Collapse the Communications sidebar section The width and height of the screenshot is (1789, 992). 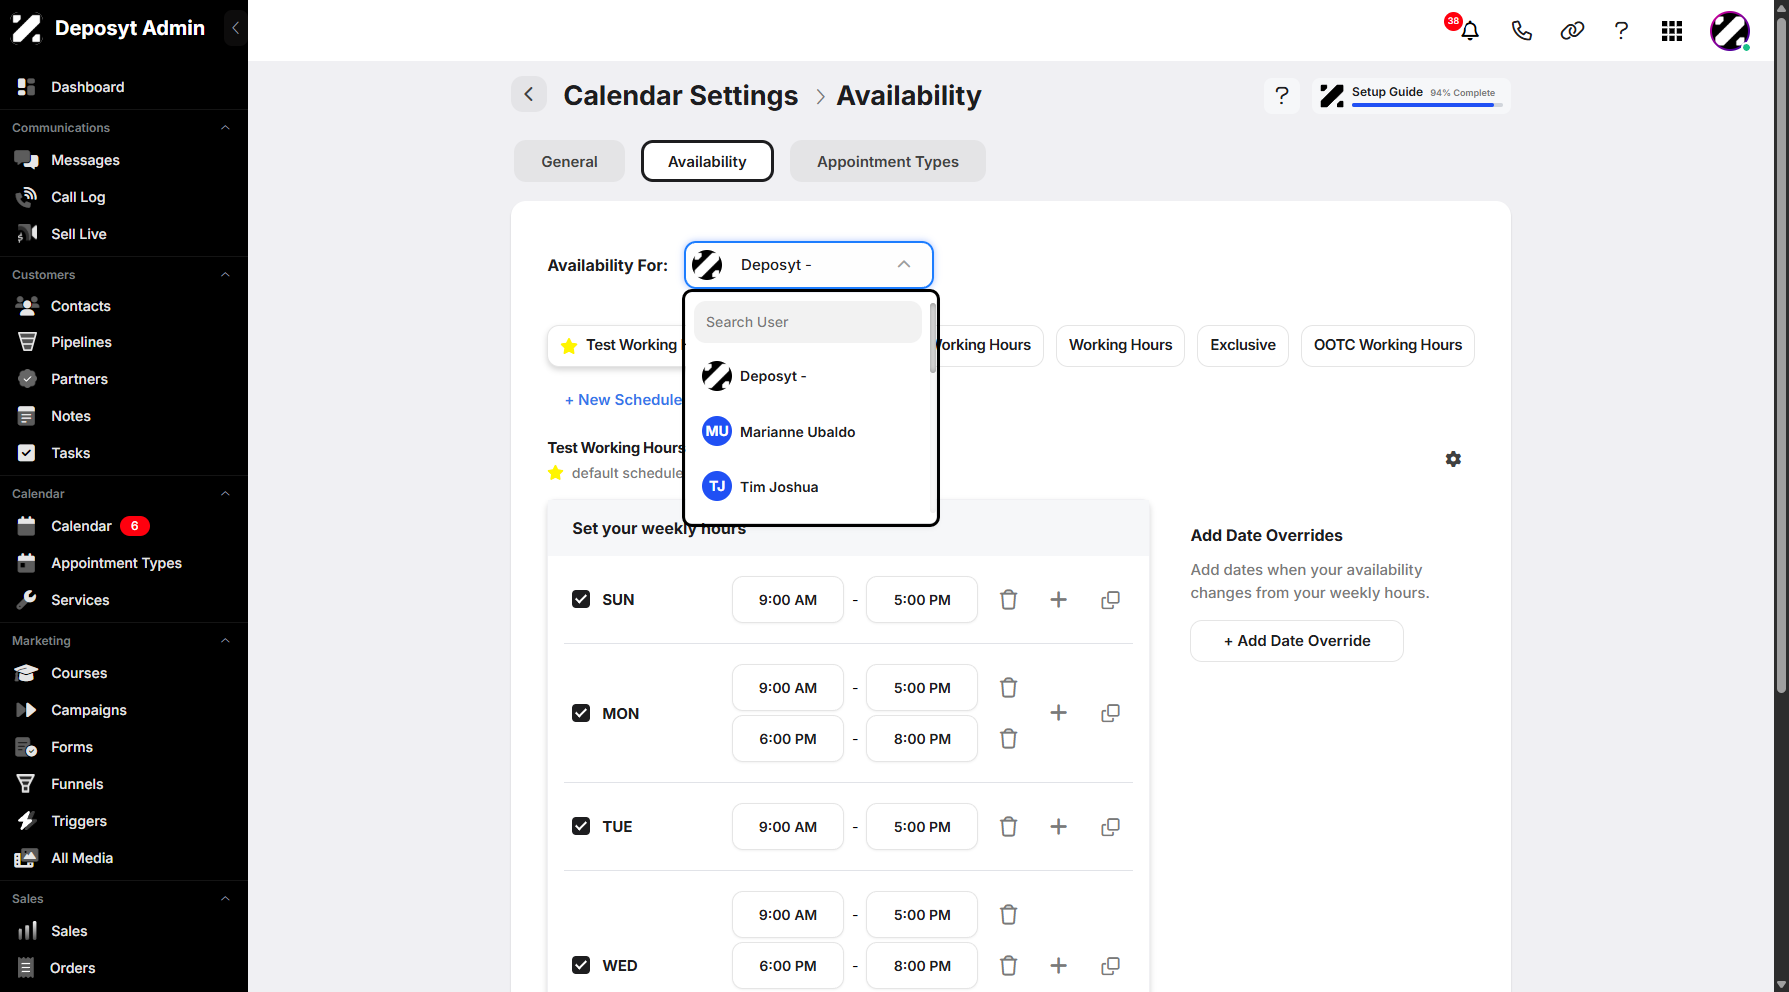[x=225, y=128]
